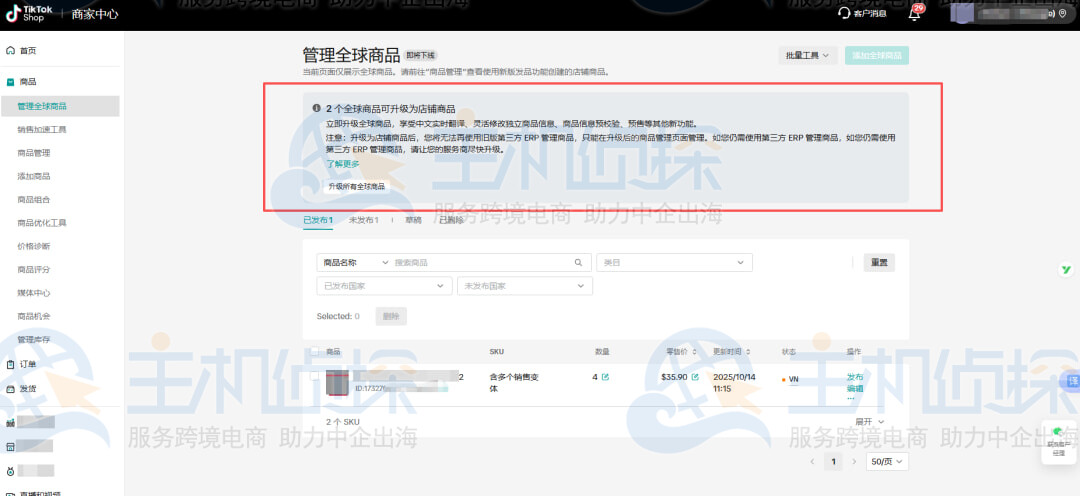Screen dimensions: 1080x496
Task: Open the 类目 category dropdown
Action: click(x=674, y=262)
